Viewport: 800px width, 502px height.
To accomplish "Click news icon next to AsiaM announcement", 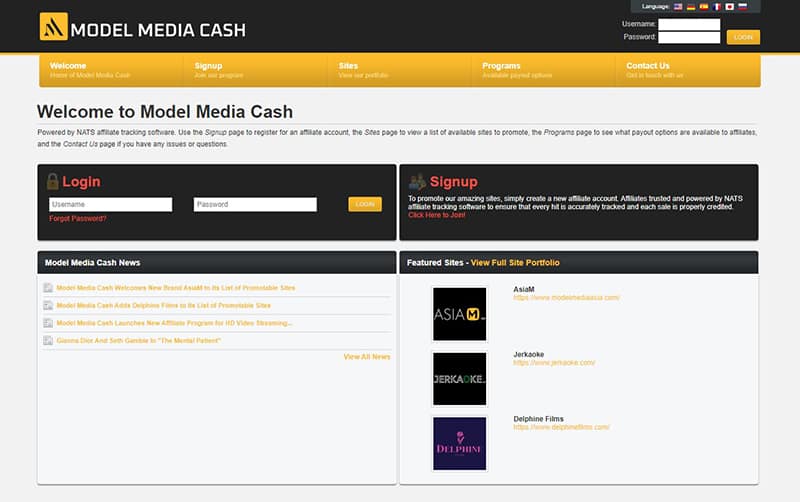I will [48, 288].
